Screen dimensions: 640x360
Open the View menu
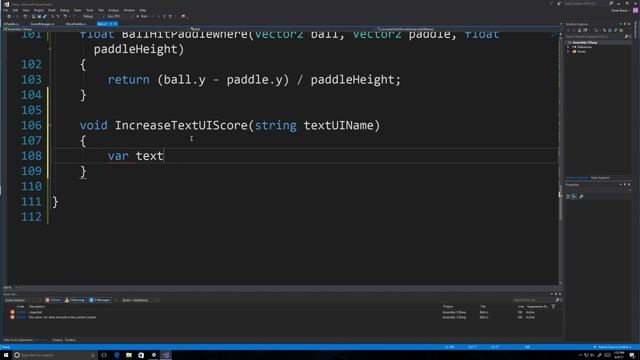coord(26,10)
